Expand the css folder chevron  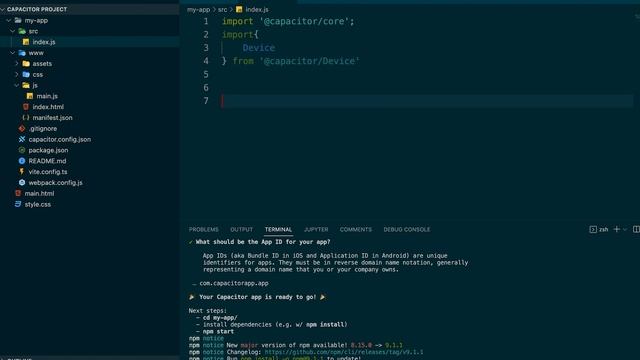[x=17, y=74]
